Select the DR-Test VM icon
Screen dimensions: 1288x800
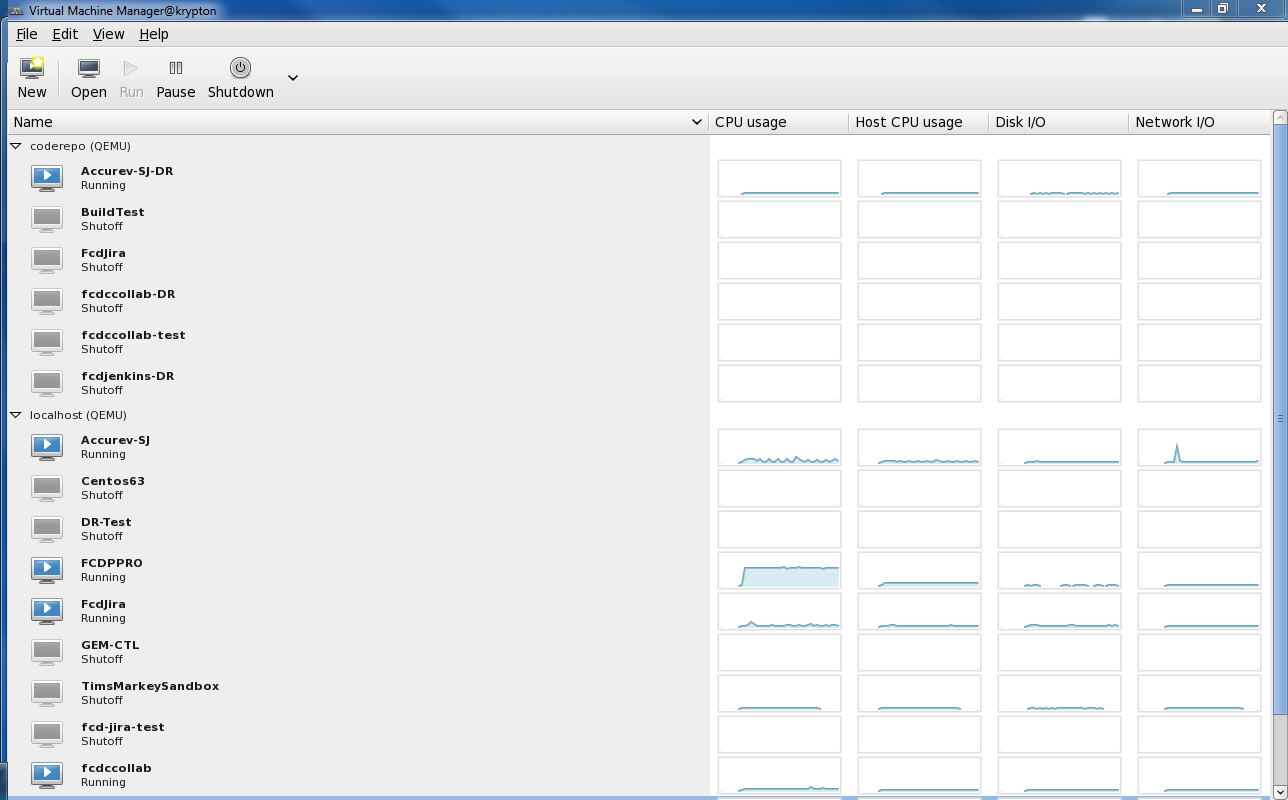47,529
